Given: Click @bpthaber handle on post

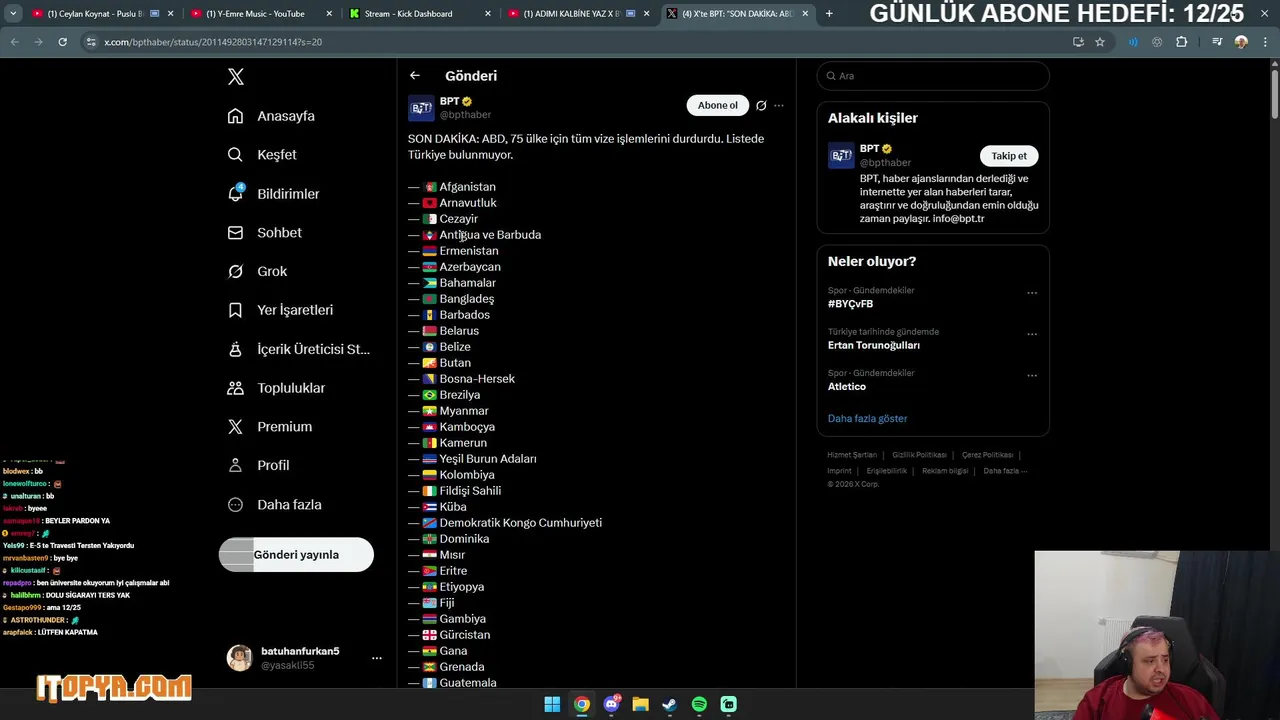Looking at the screenshot, I should click(x=465, y=115).
